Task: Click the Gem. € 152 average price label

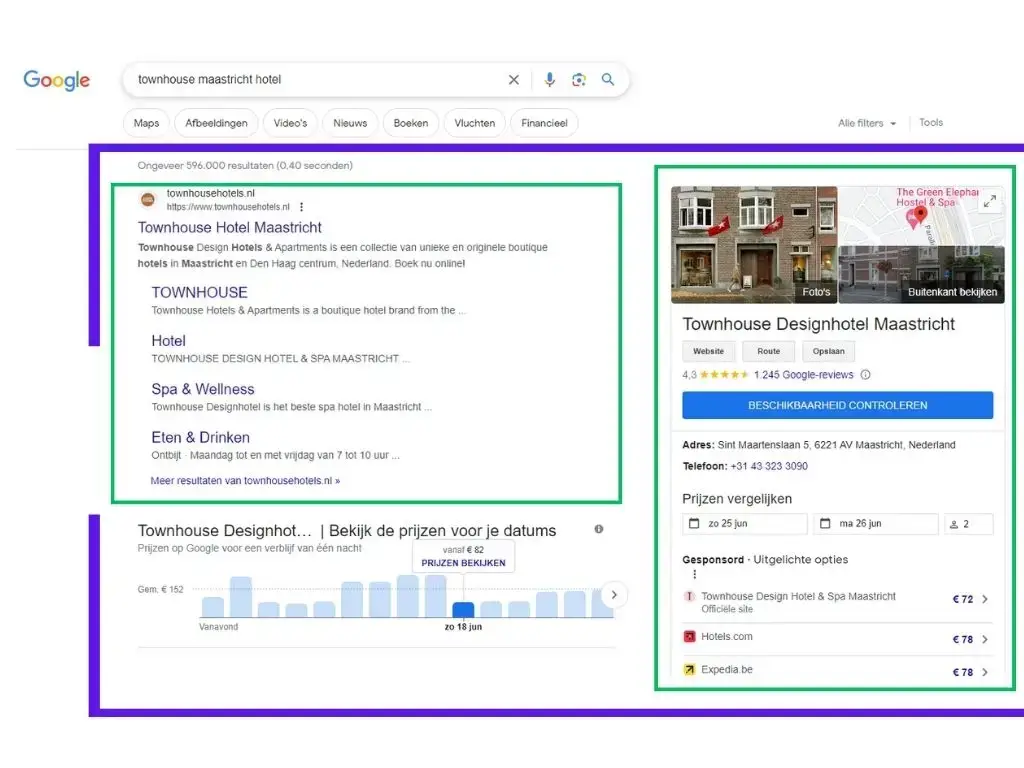Action: [161, 589]
